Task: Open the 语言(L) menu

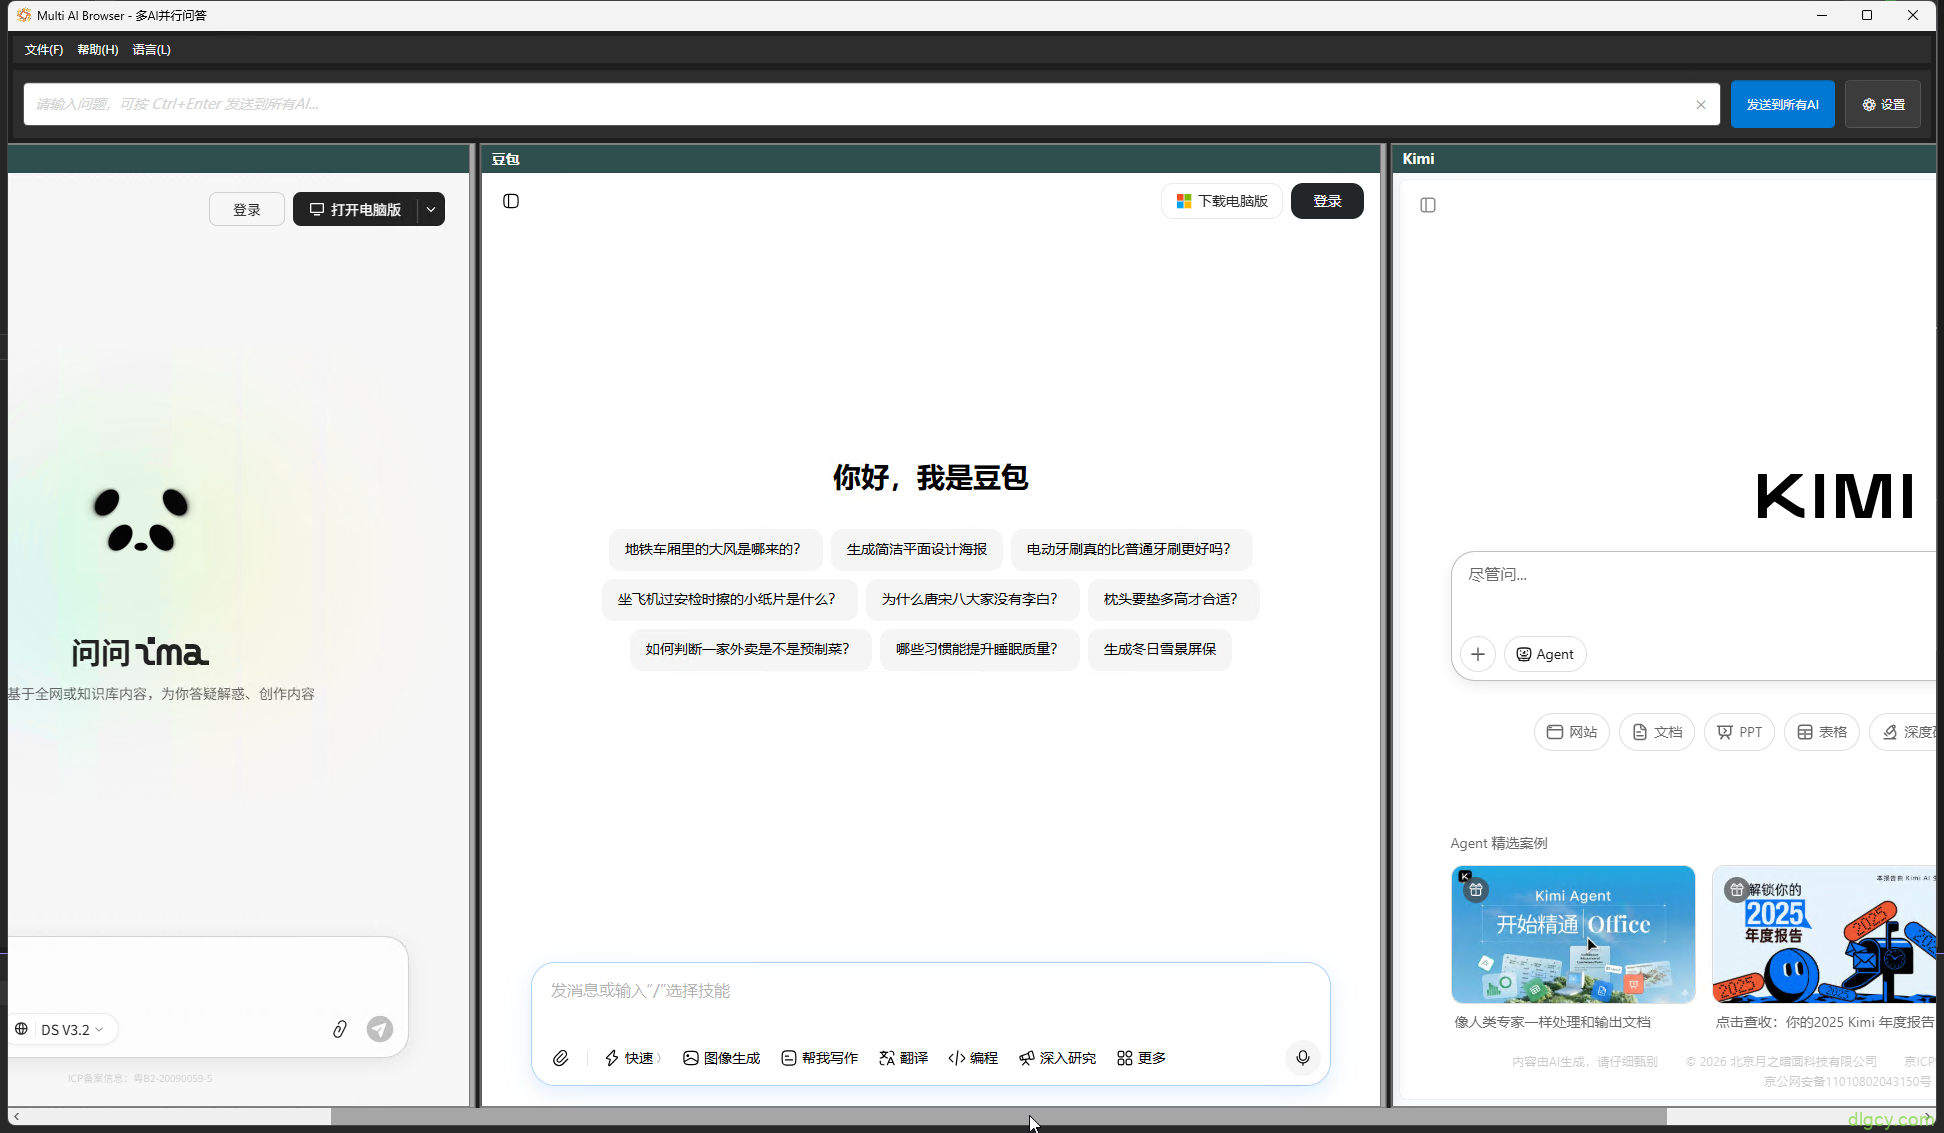Action: coord(151,49)
